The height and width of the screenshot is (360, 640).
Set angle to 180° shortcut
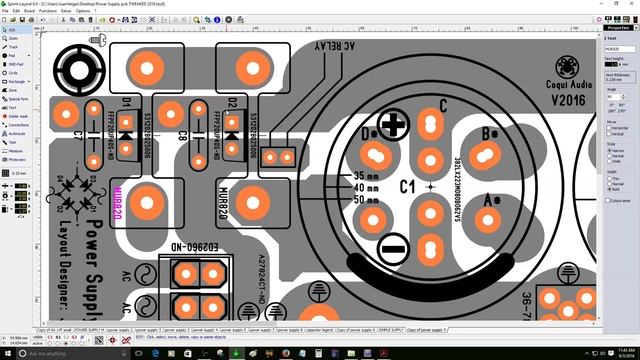point(612,111)
